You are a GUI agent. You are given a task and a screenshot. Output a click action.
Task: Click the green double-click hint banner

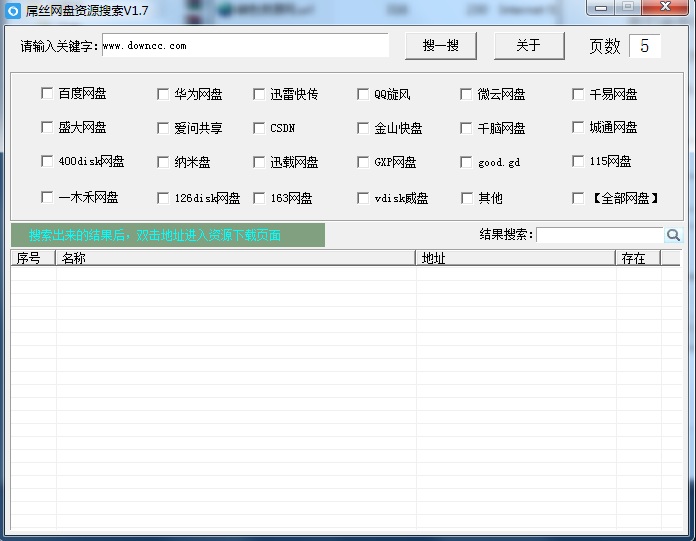[x=168, y=235]
